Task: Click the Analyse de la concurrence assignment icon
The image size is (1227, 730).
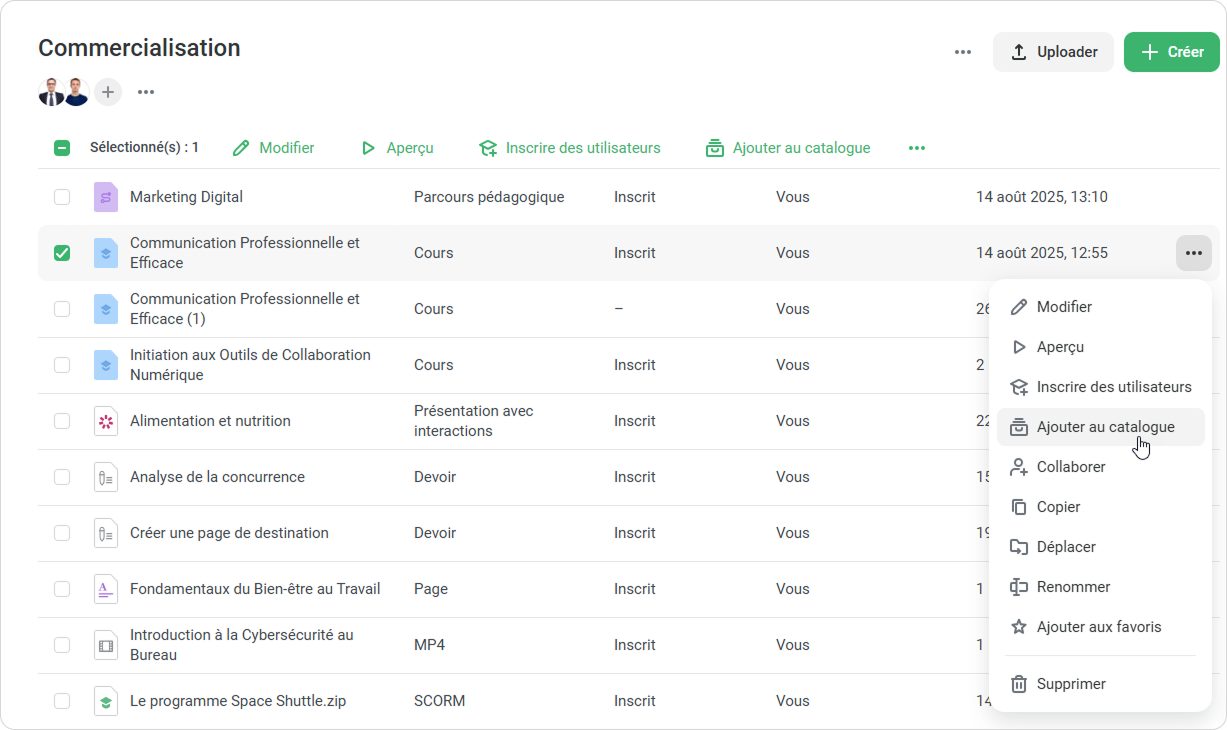Action: 106,477
